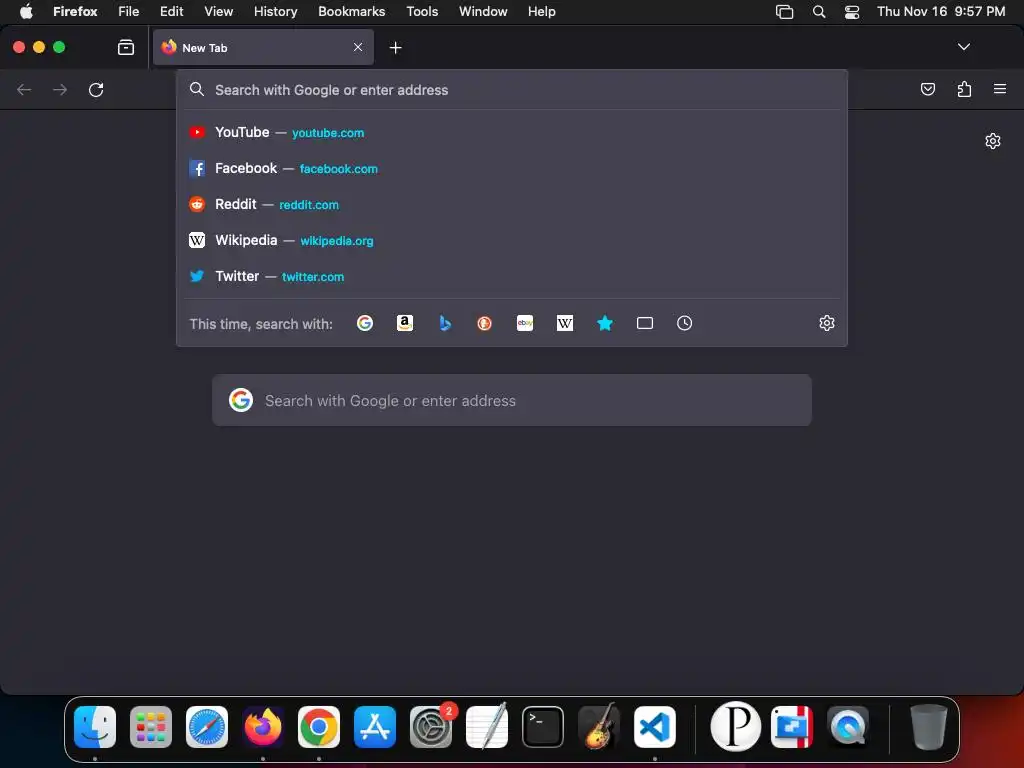Open App Store from the Dock
Image resolution: width=1024 pixels, height=768 pixels.
375,727
